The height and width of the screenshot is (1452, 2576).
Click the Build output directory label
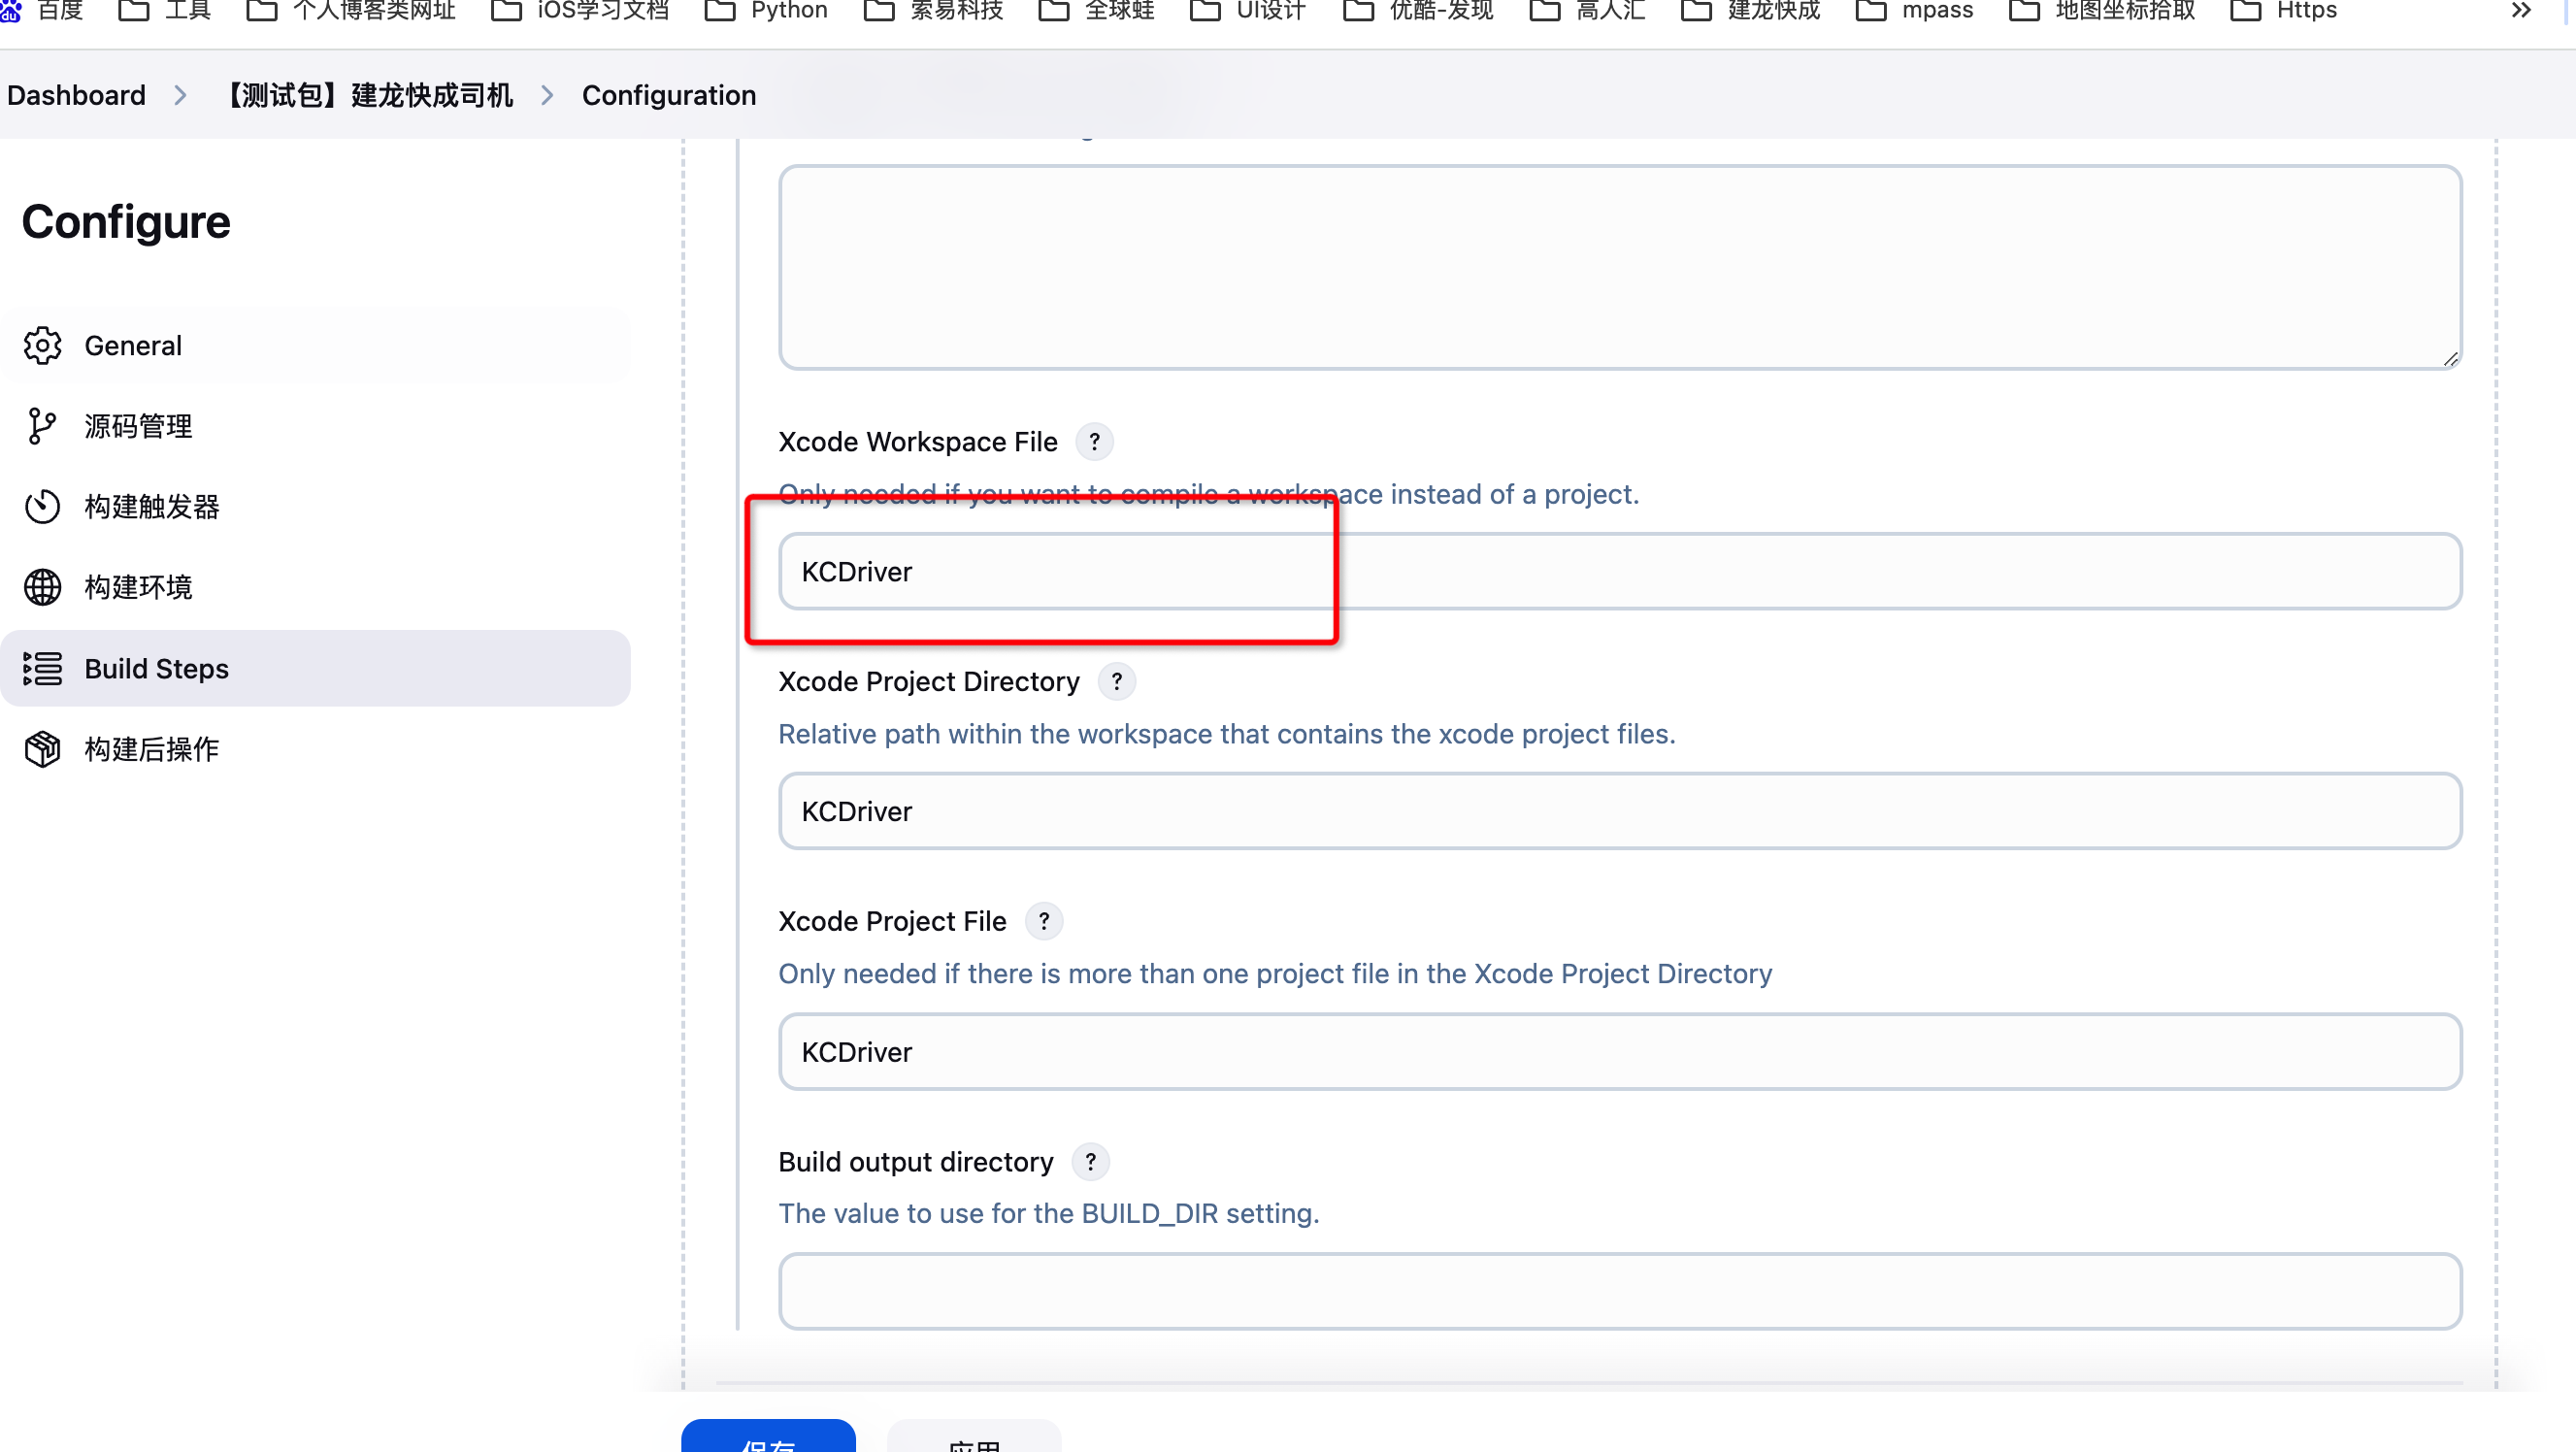(915, 1162)
